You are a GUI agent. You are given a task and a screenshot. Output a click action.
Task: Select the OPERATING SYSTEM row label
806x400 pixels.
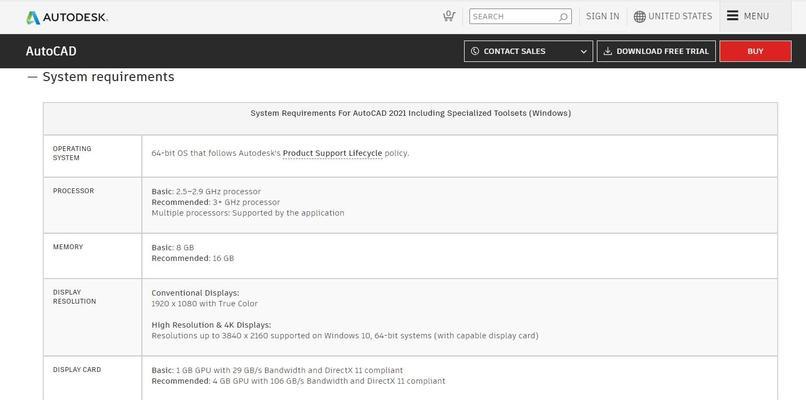[72, 153]
